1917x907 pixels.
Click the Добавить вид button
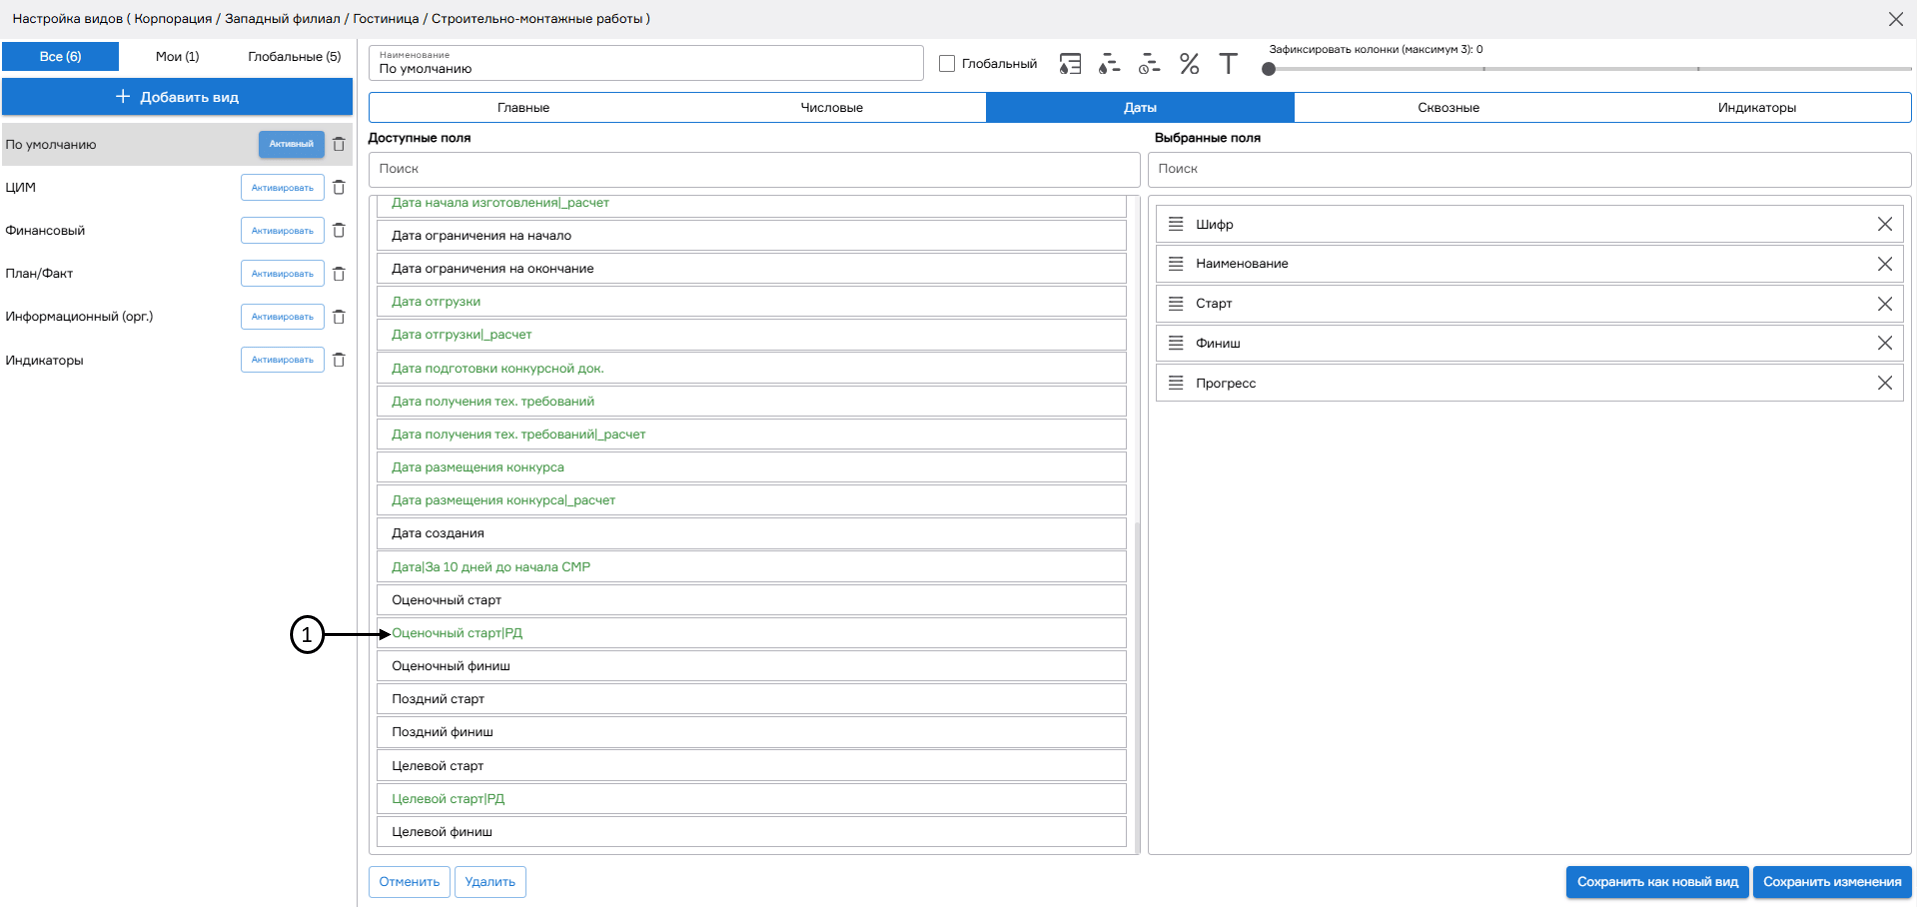tap(177, 97)
